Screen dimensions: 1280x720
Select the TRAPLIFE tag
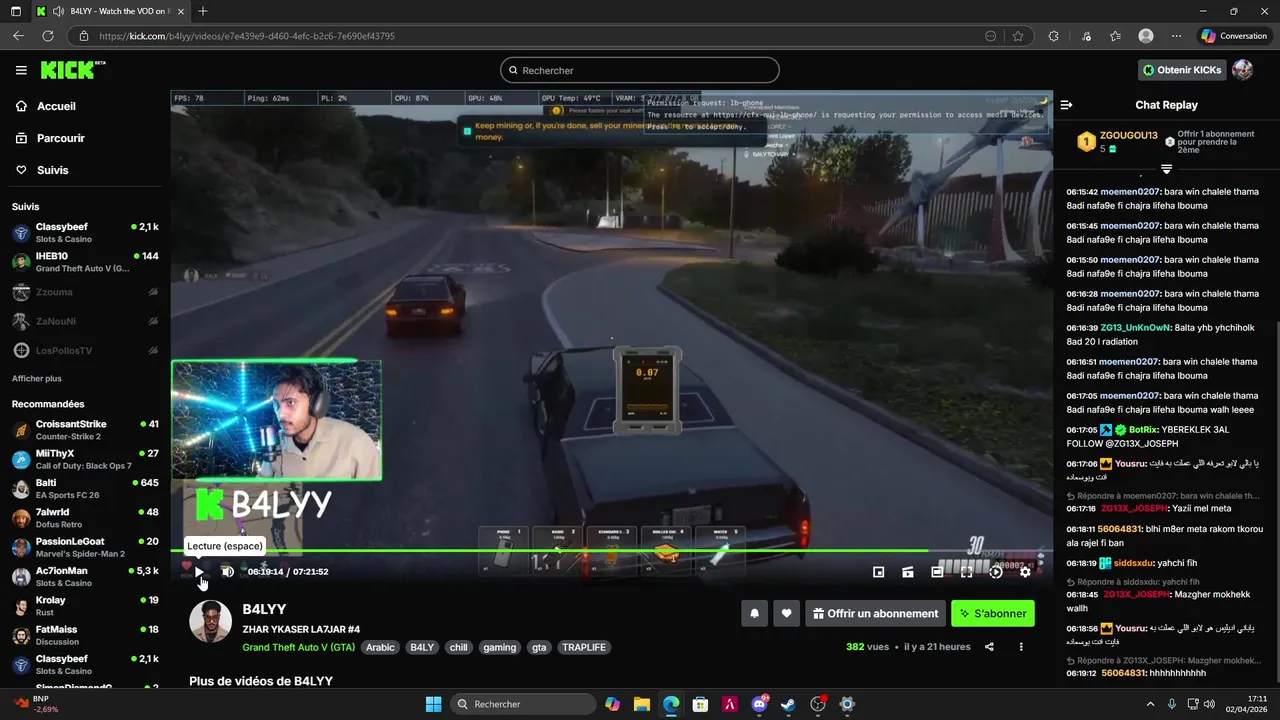(x=584, y=647)
